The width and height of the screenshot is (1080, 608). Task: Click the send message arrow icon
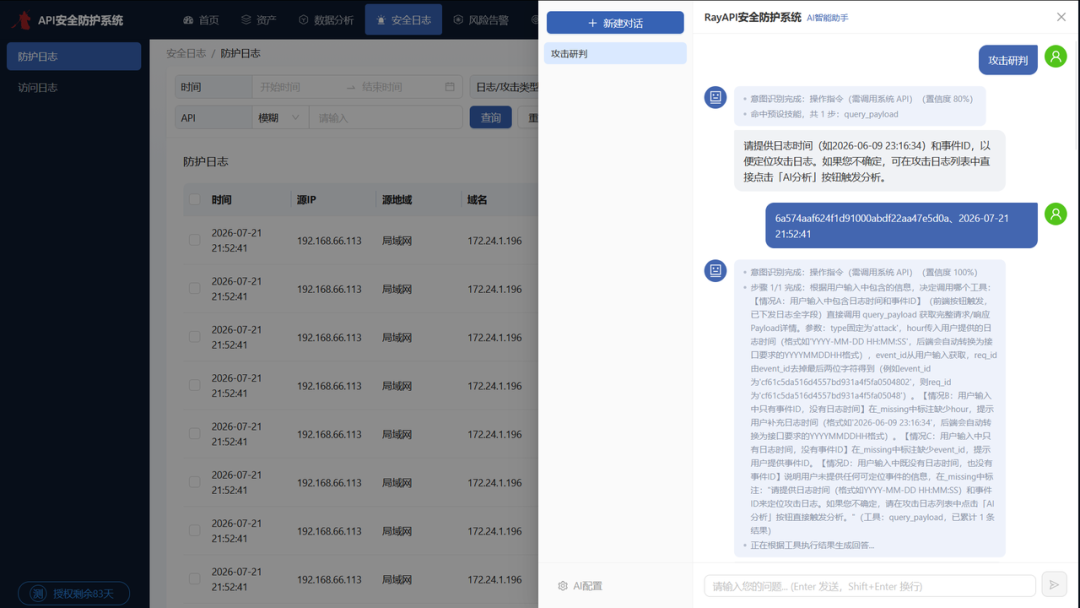pos(1054,585)
